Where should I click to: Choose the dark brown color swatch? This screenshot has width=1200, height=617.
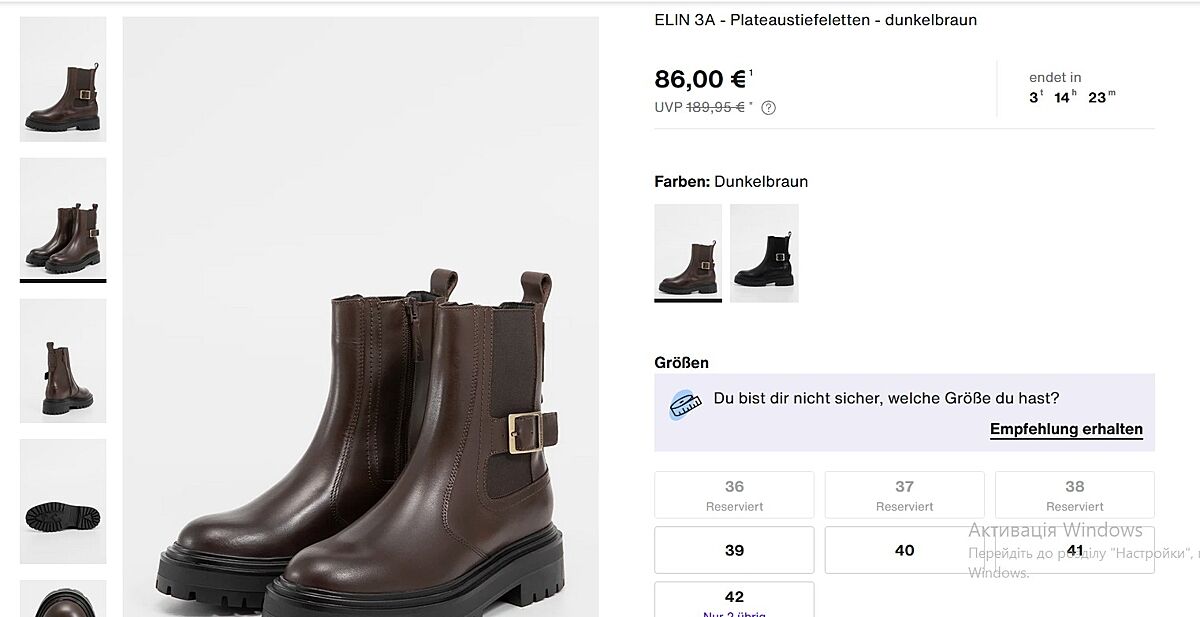tap(688, 252)
